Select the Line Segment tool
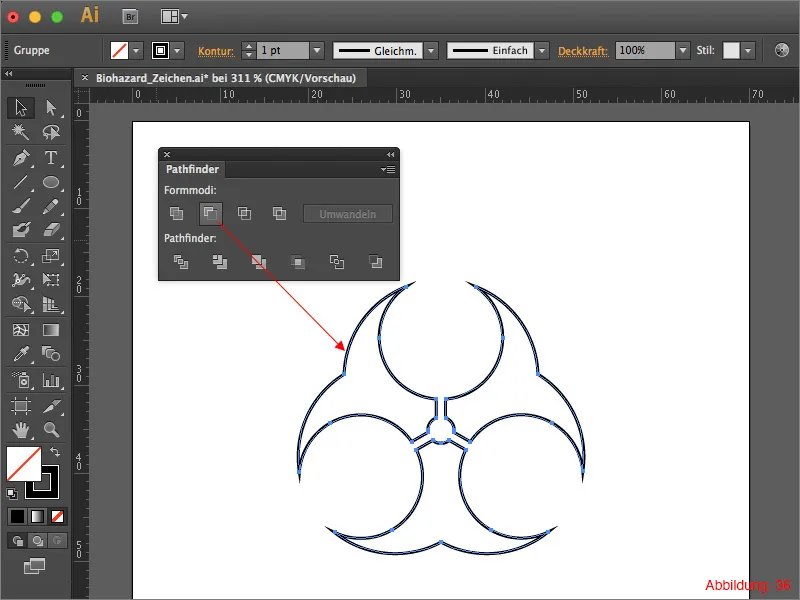 click(21, 182)
